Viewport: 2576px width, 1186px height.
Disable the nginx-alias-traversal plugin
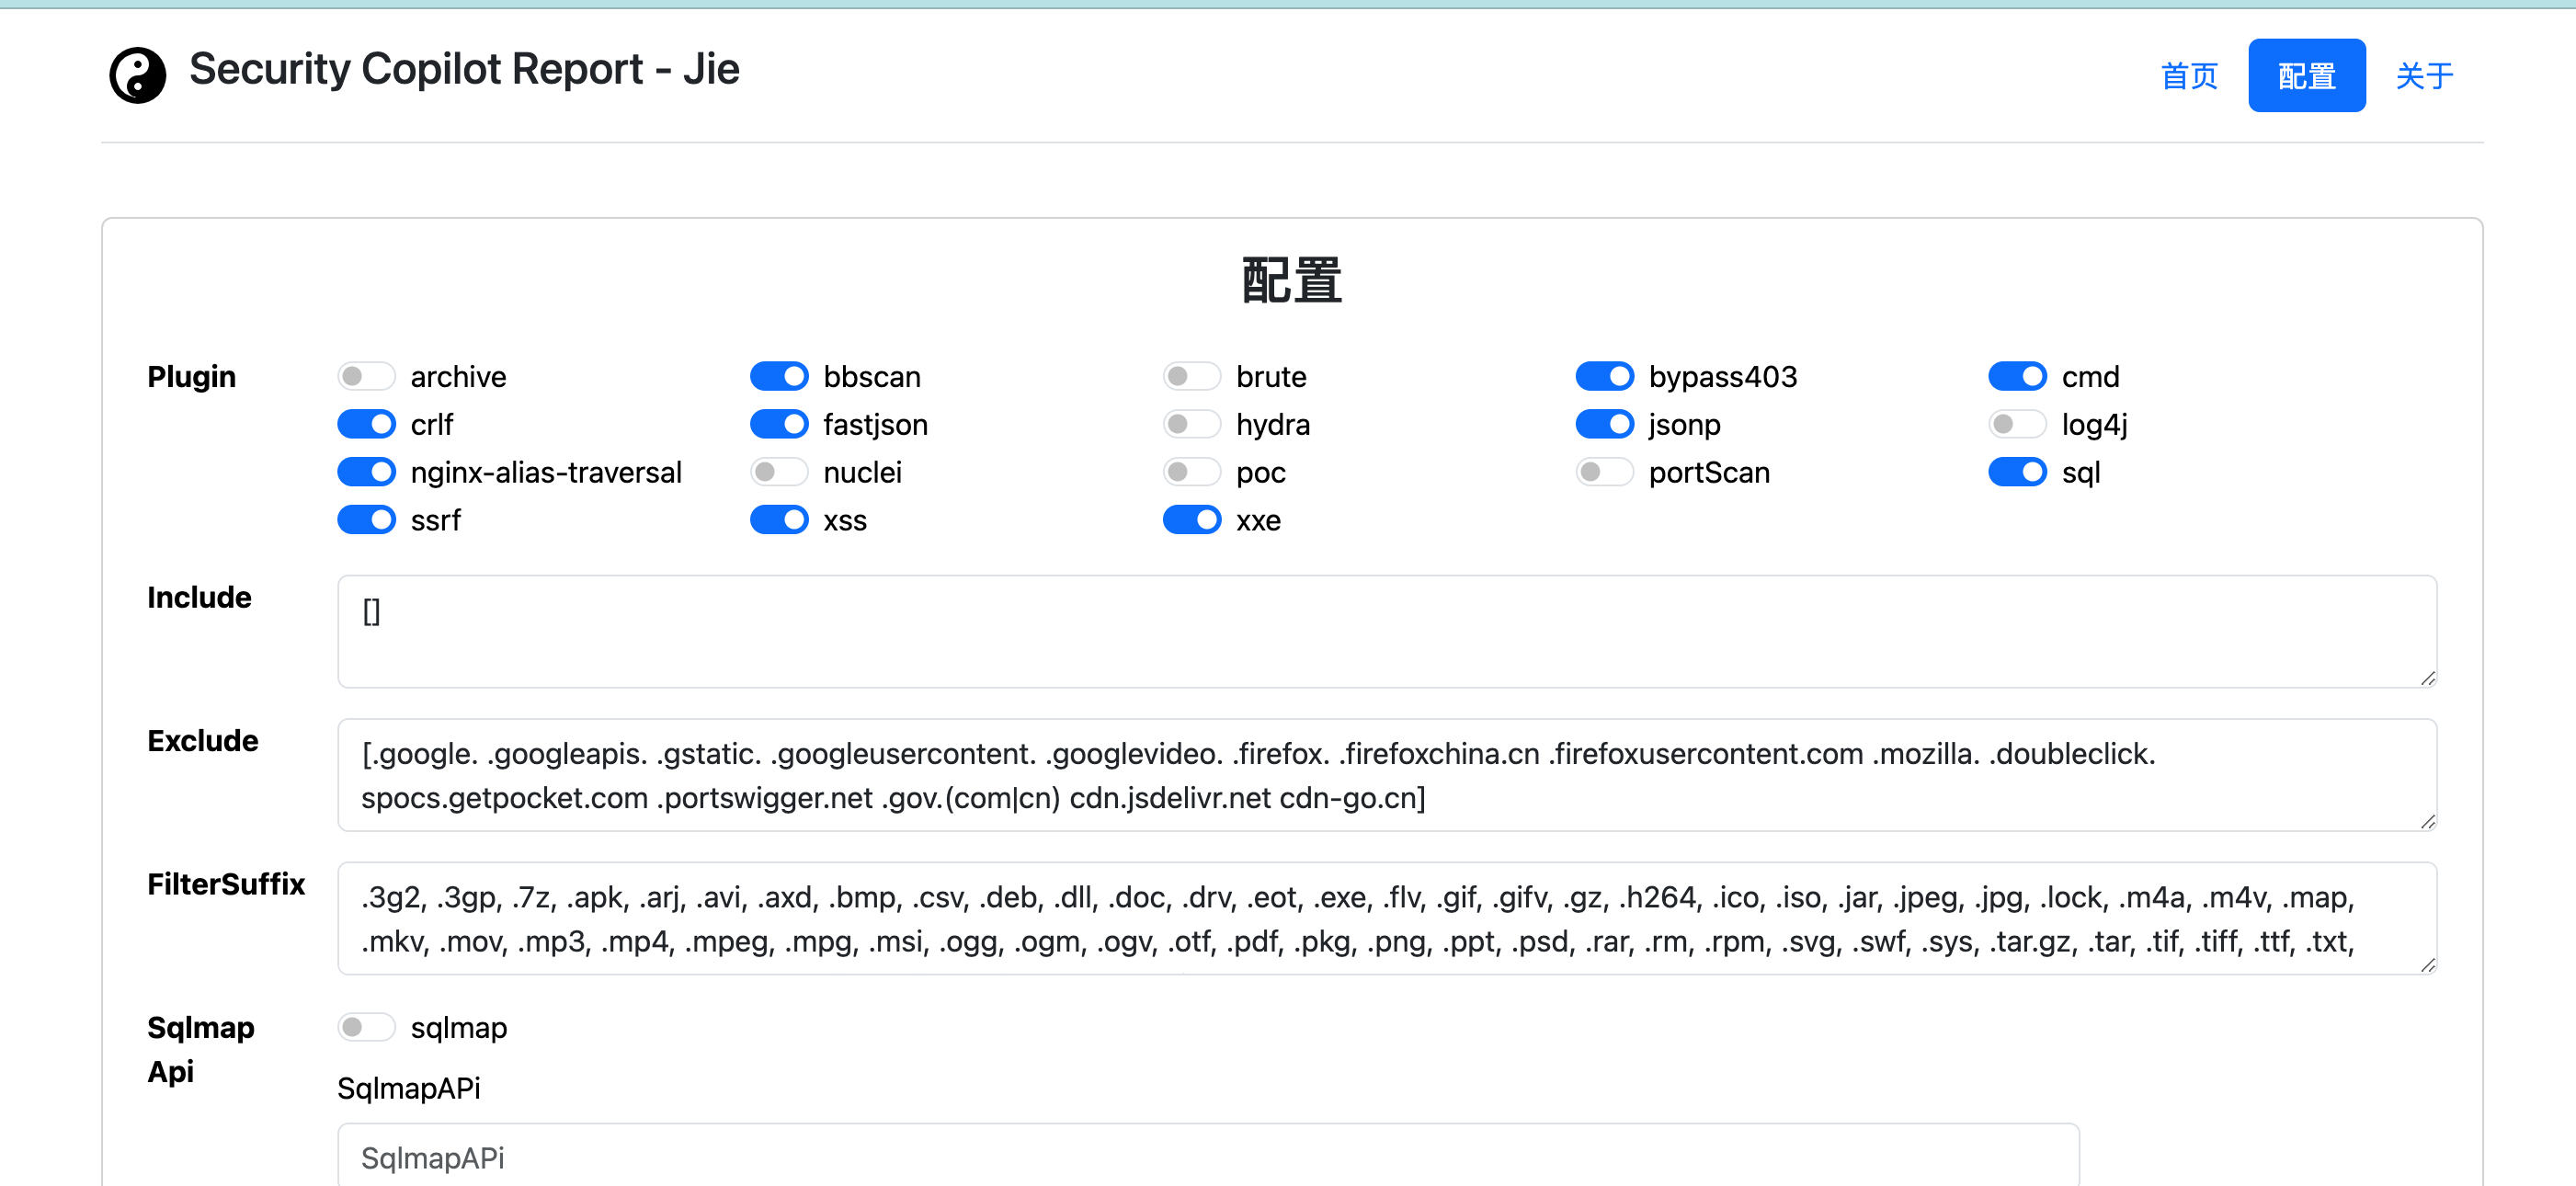(x=366, y=472)
